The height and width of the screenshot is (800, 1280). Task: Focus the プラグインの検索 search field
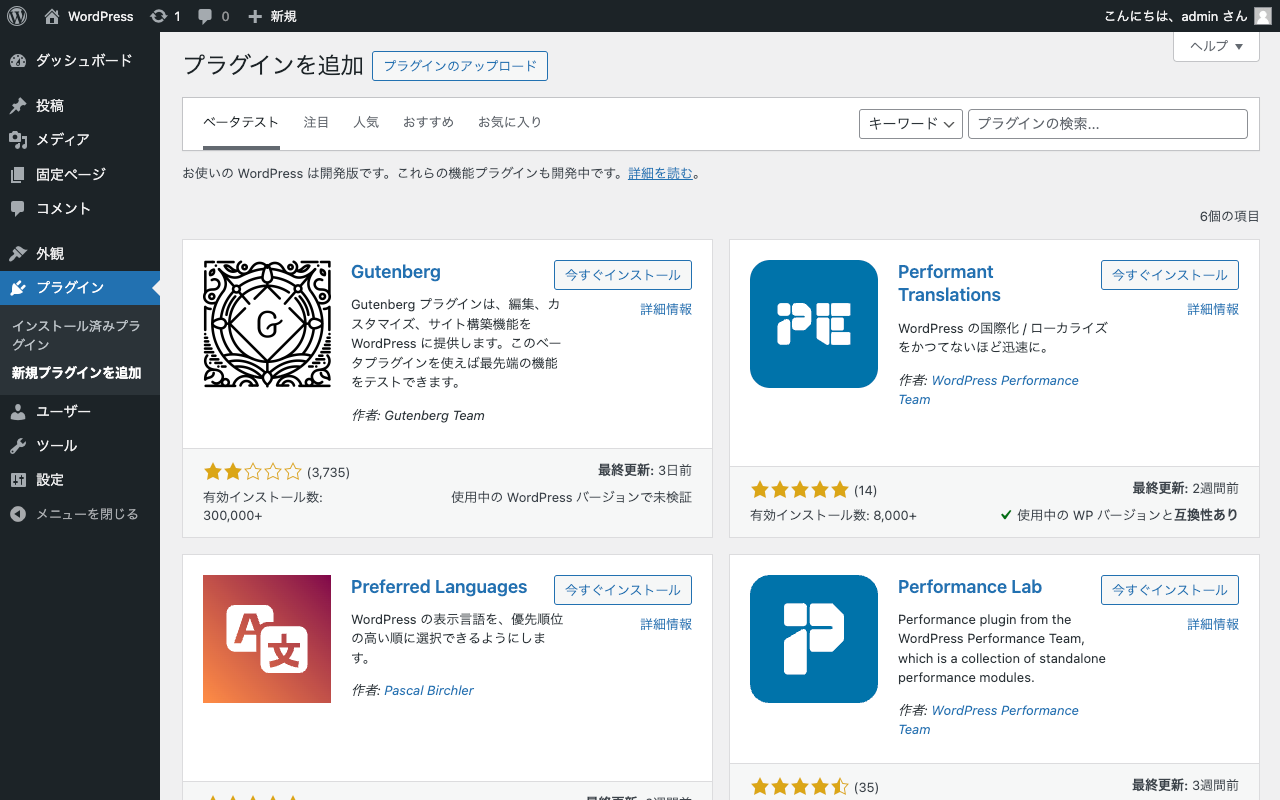tap(1108, 124)
